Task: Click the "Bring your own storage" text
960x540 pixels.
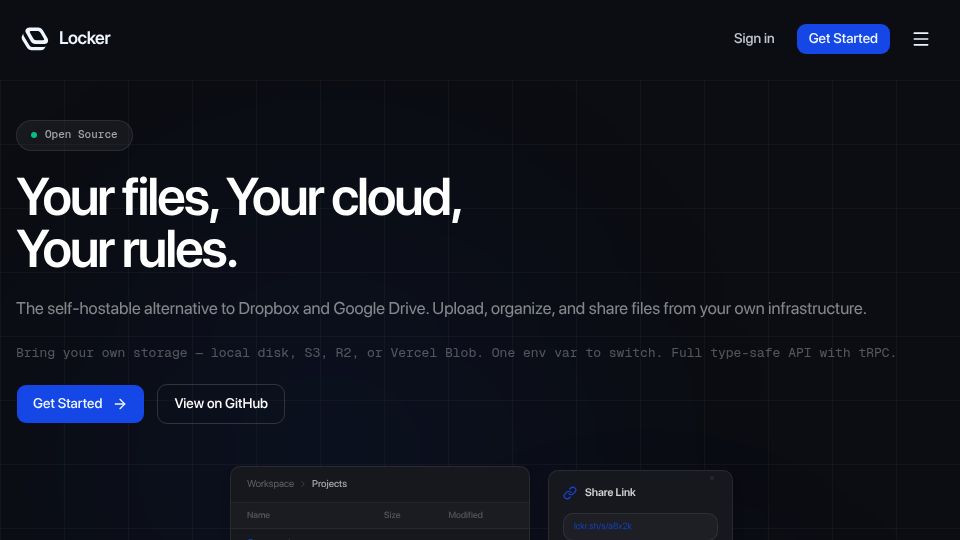Action: point(456,353)
